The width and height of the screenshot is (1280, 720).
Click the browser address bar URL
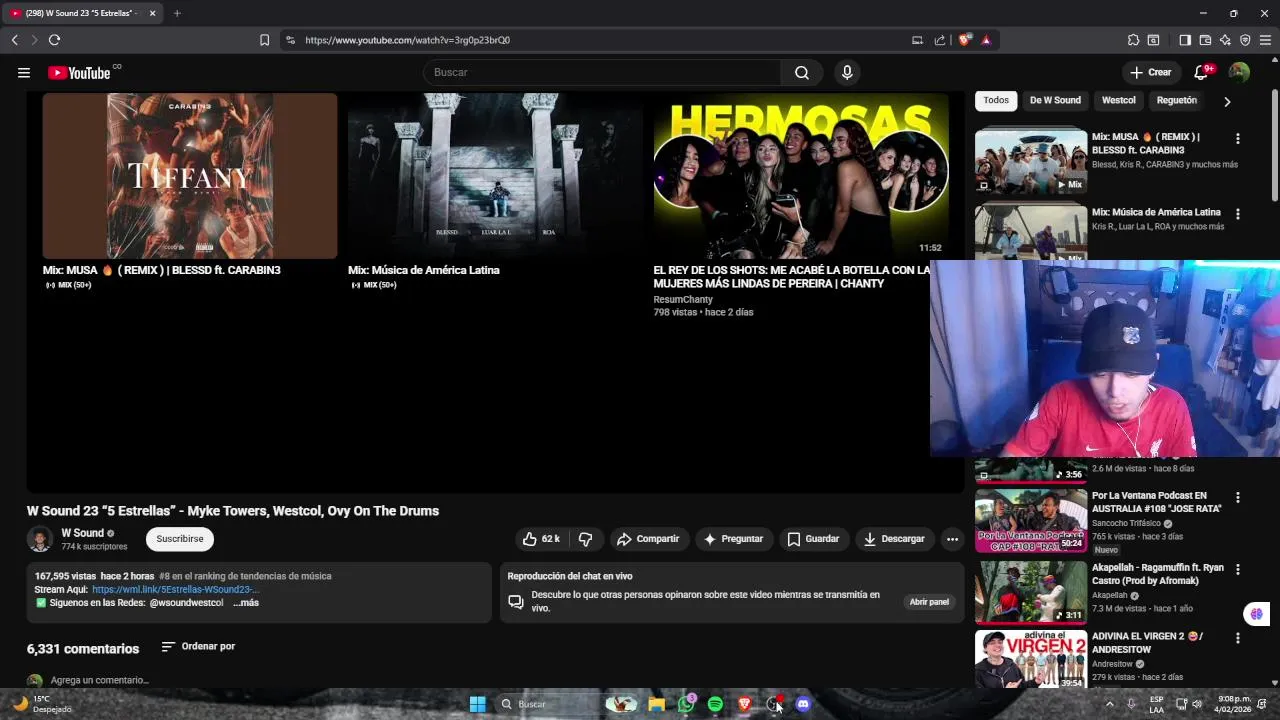(408, 40)
